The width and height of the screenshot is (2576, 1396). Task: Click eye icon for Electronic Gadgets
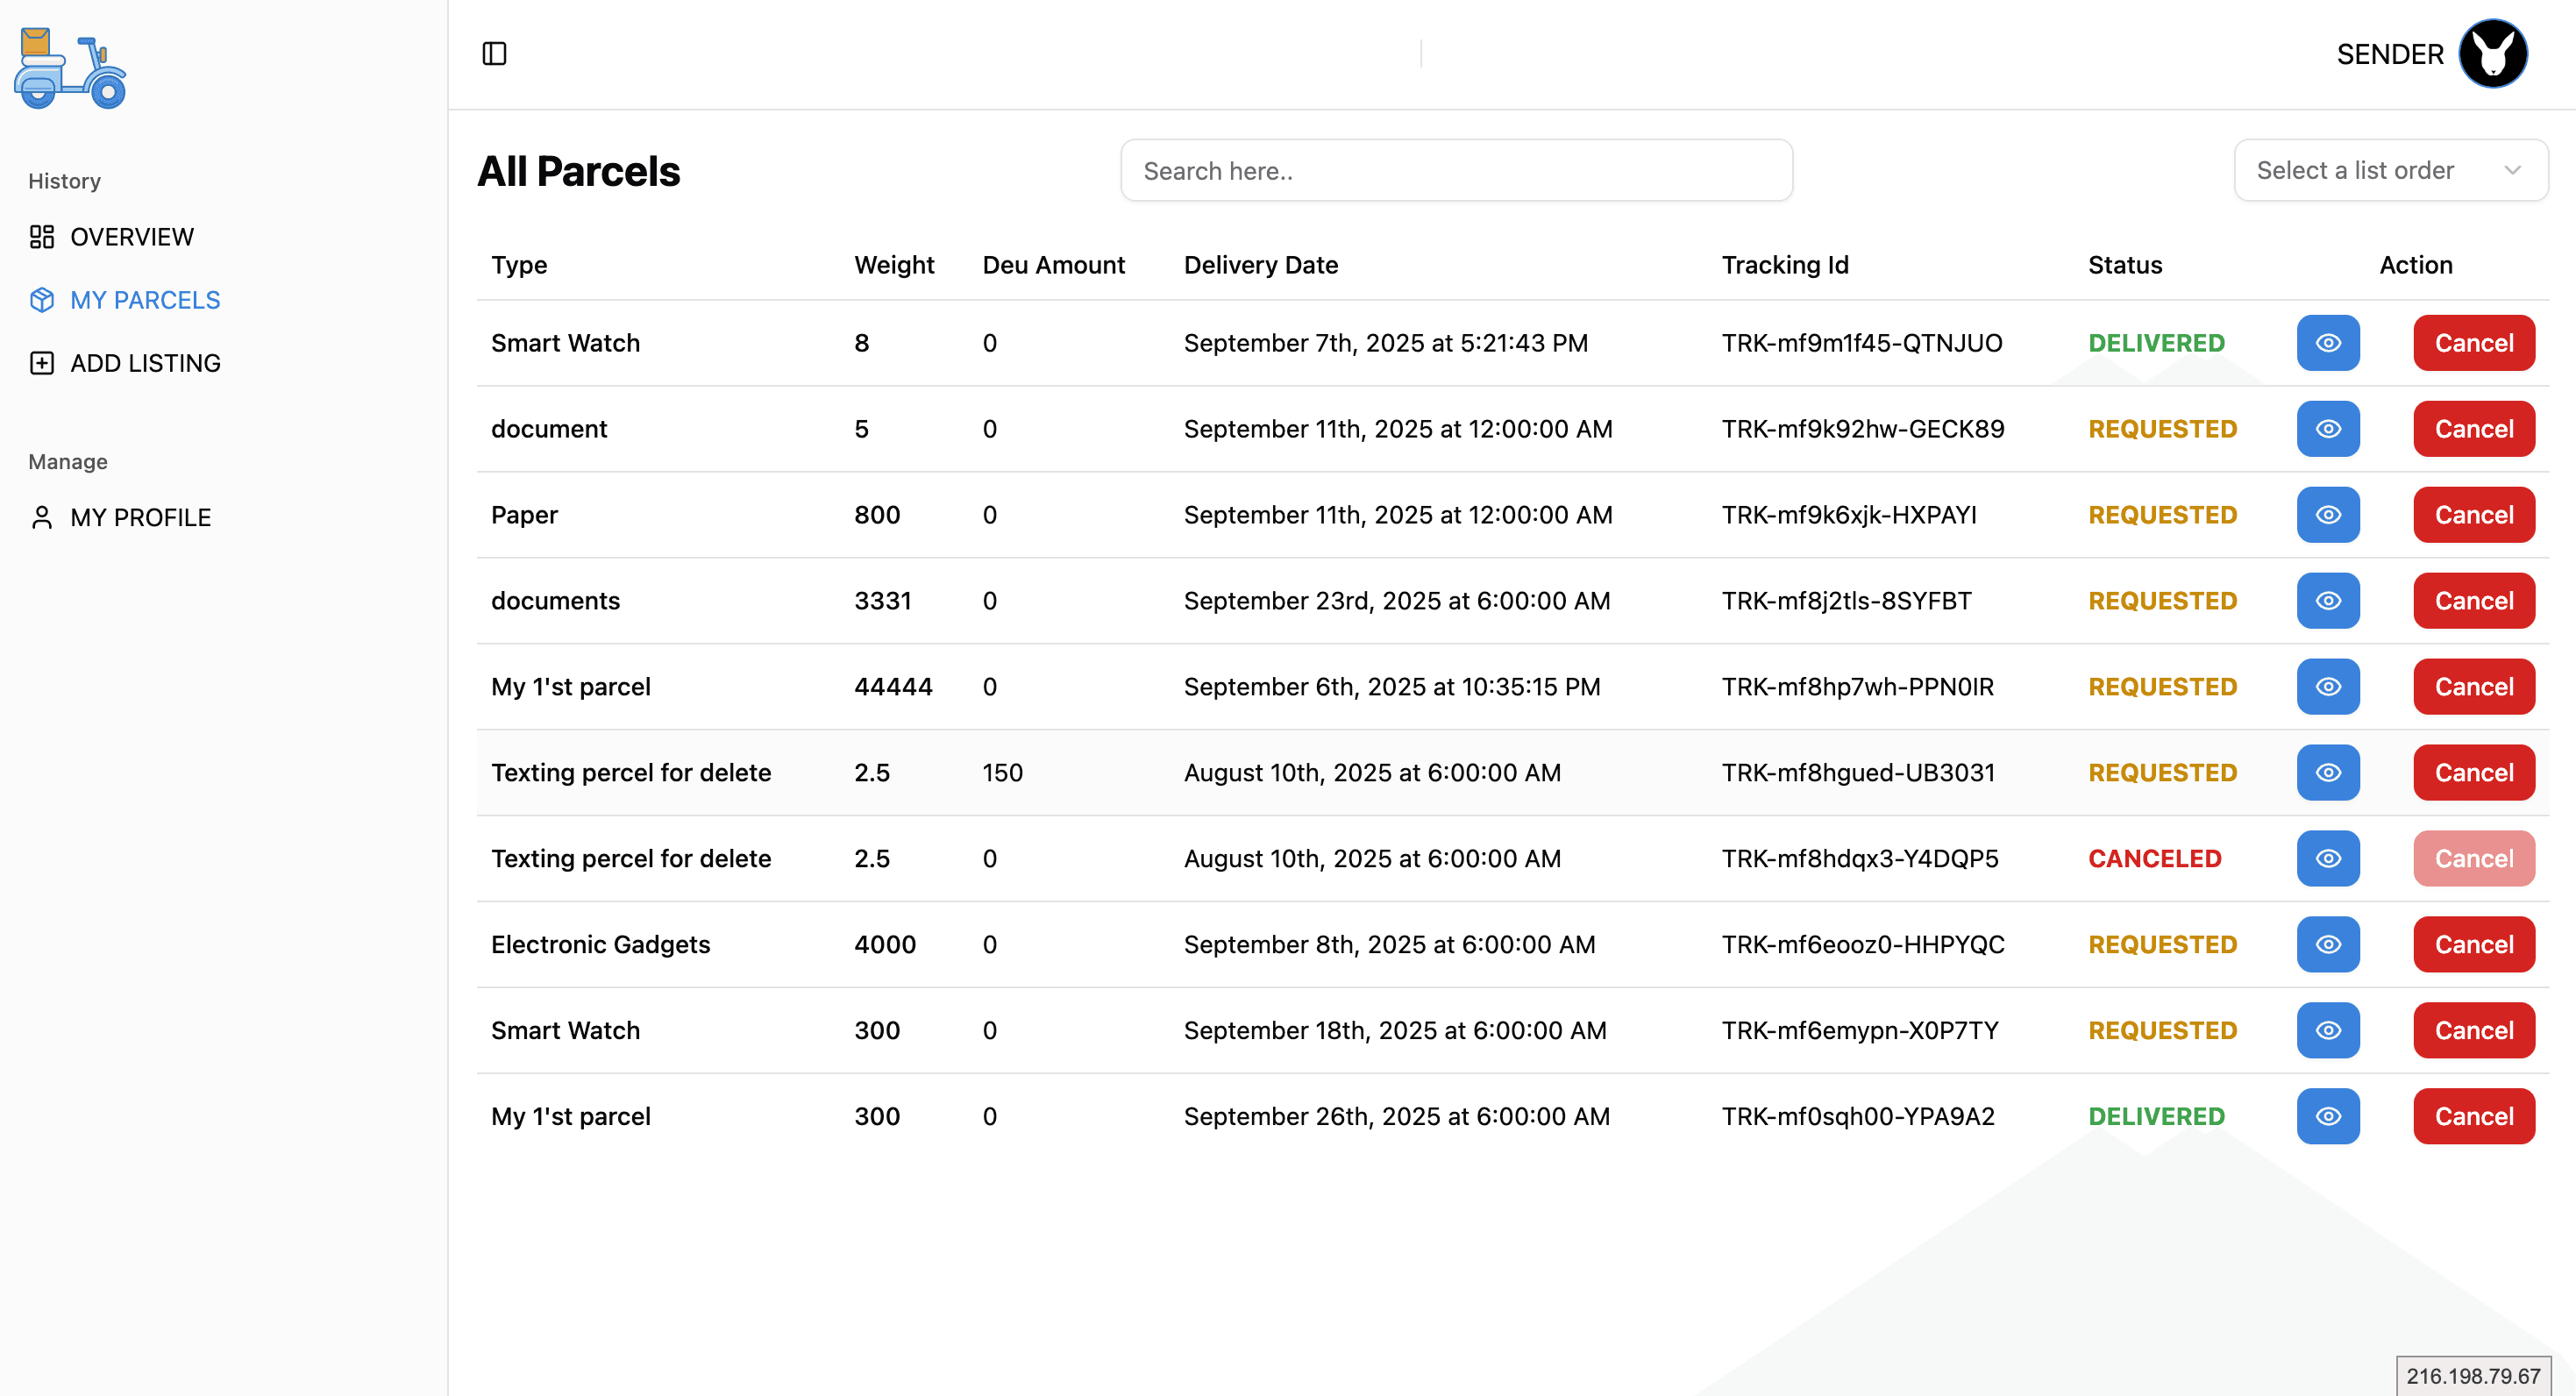coord(2327,945)
